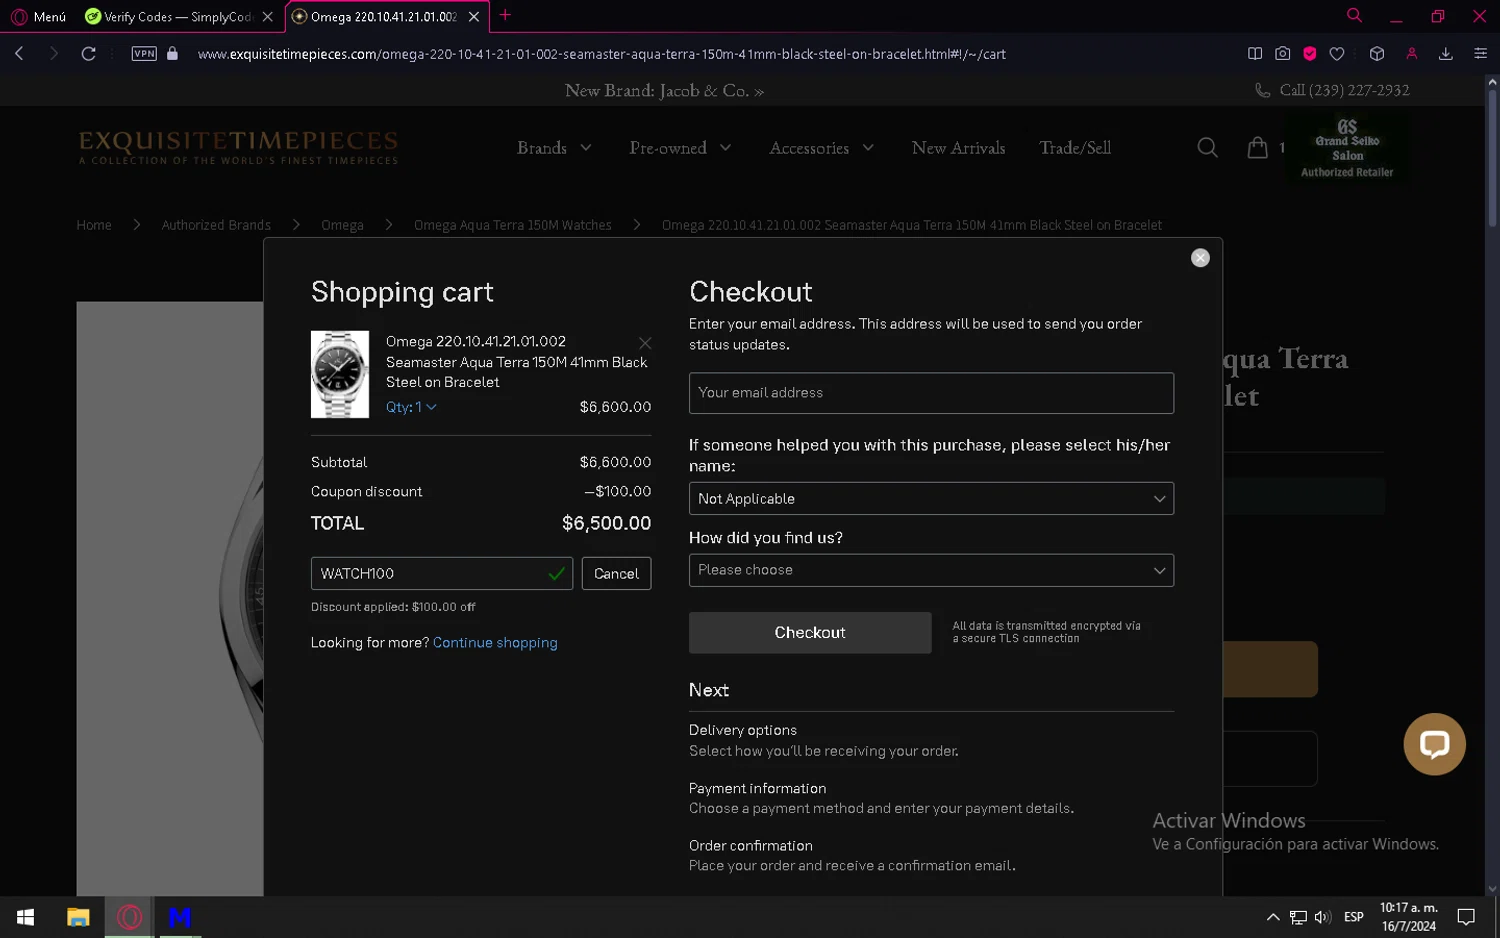Open a new browser tab
1500x938 pixels.
(x=505, y=15)
